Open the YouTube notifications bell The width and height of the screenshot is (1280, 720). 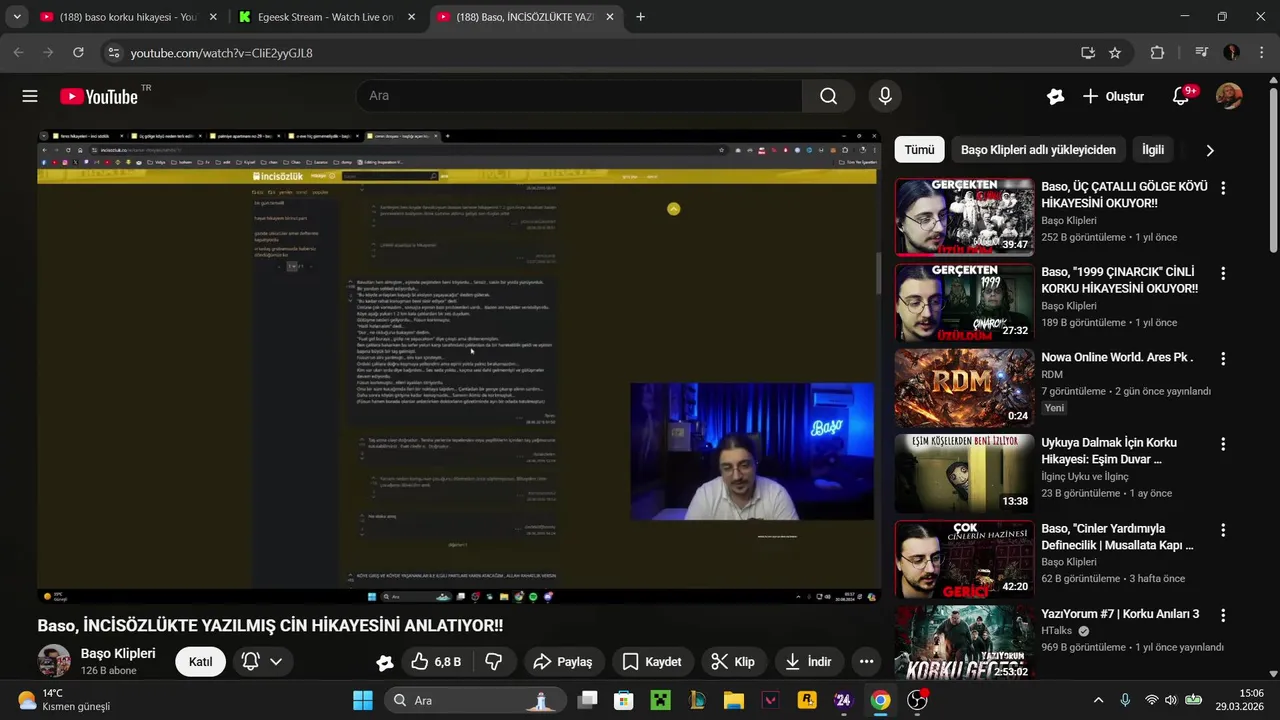click(1181, 96)
